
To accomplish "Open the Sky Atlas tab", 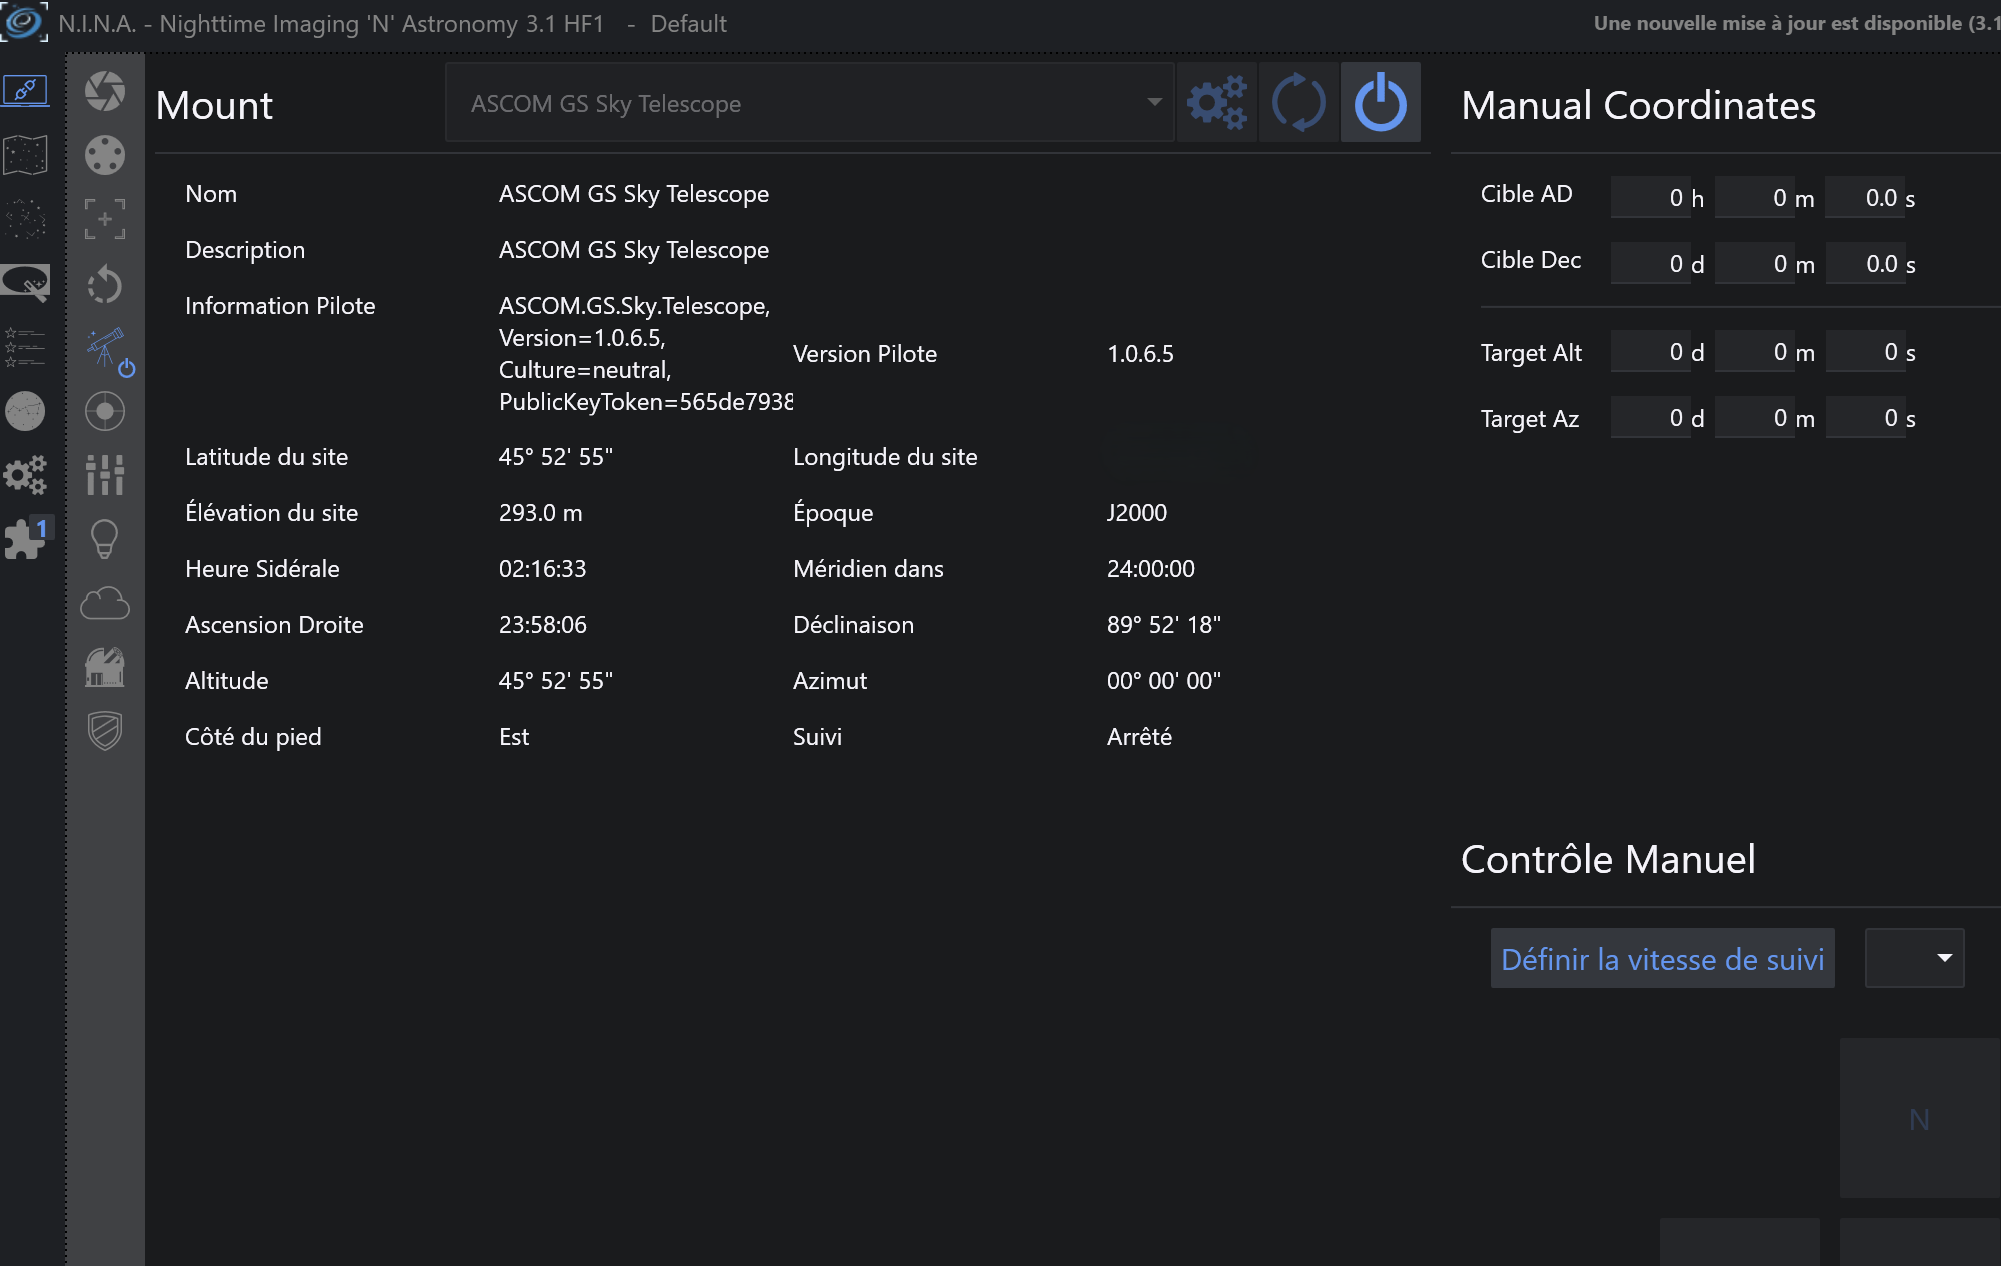I will tap(25, 155).
